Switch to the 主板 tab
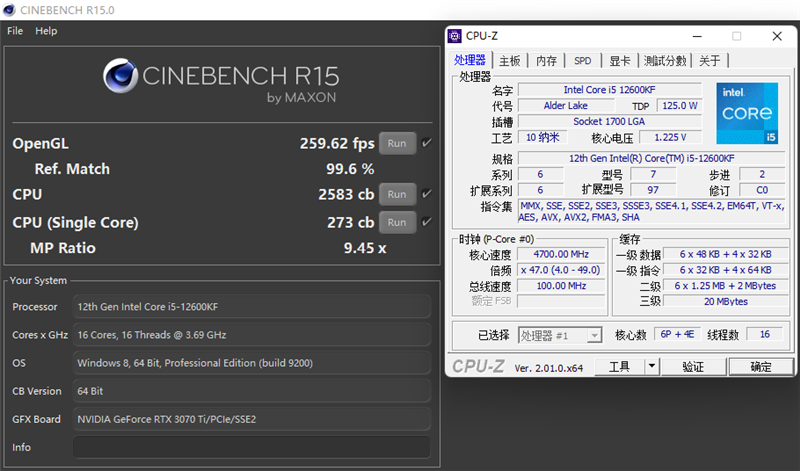This screenshot has width=800, height=471. (510, 61)
